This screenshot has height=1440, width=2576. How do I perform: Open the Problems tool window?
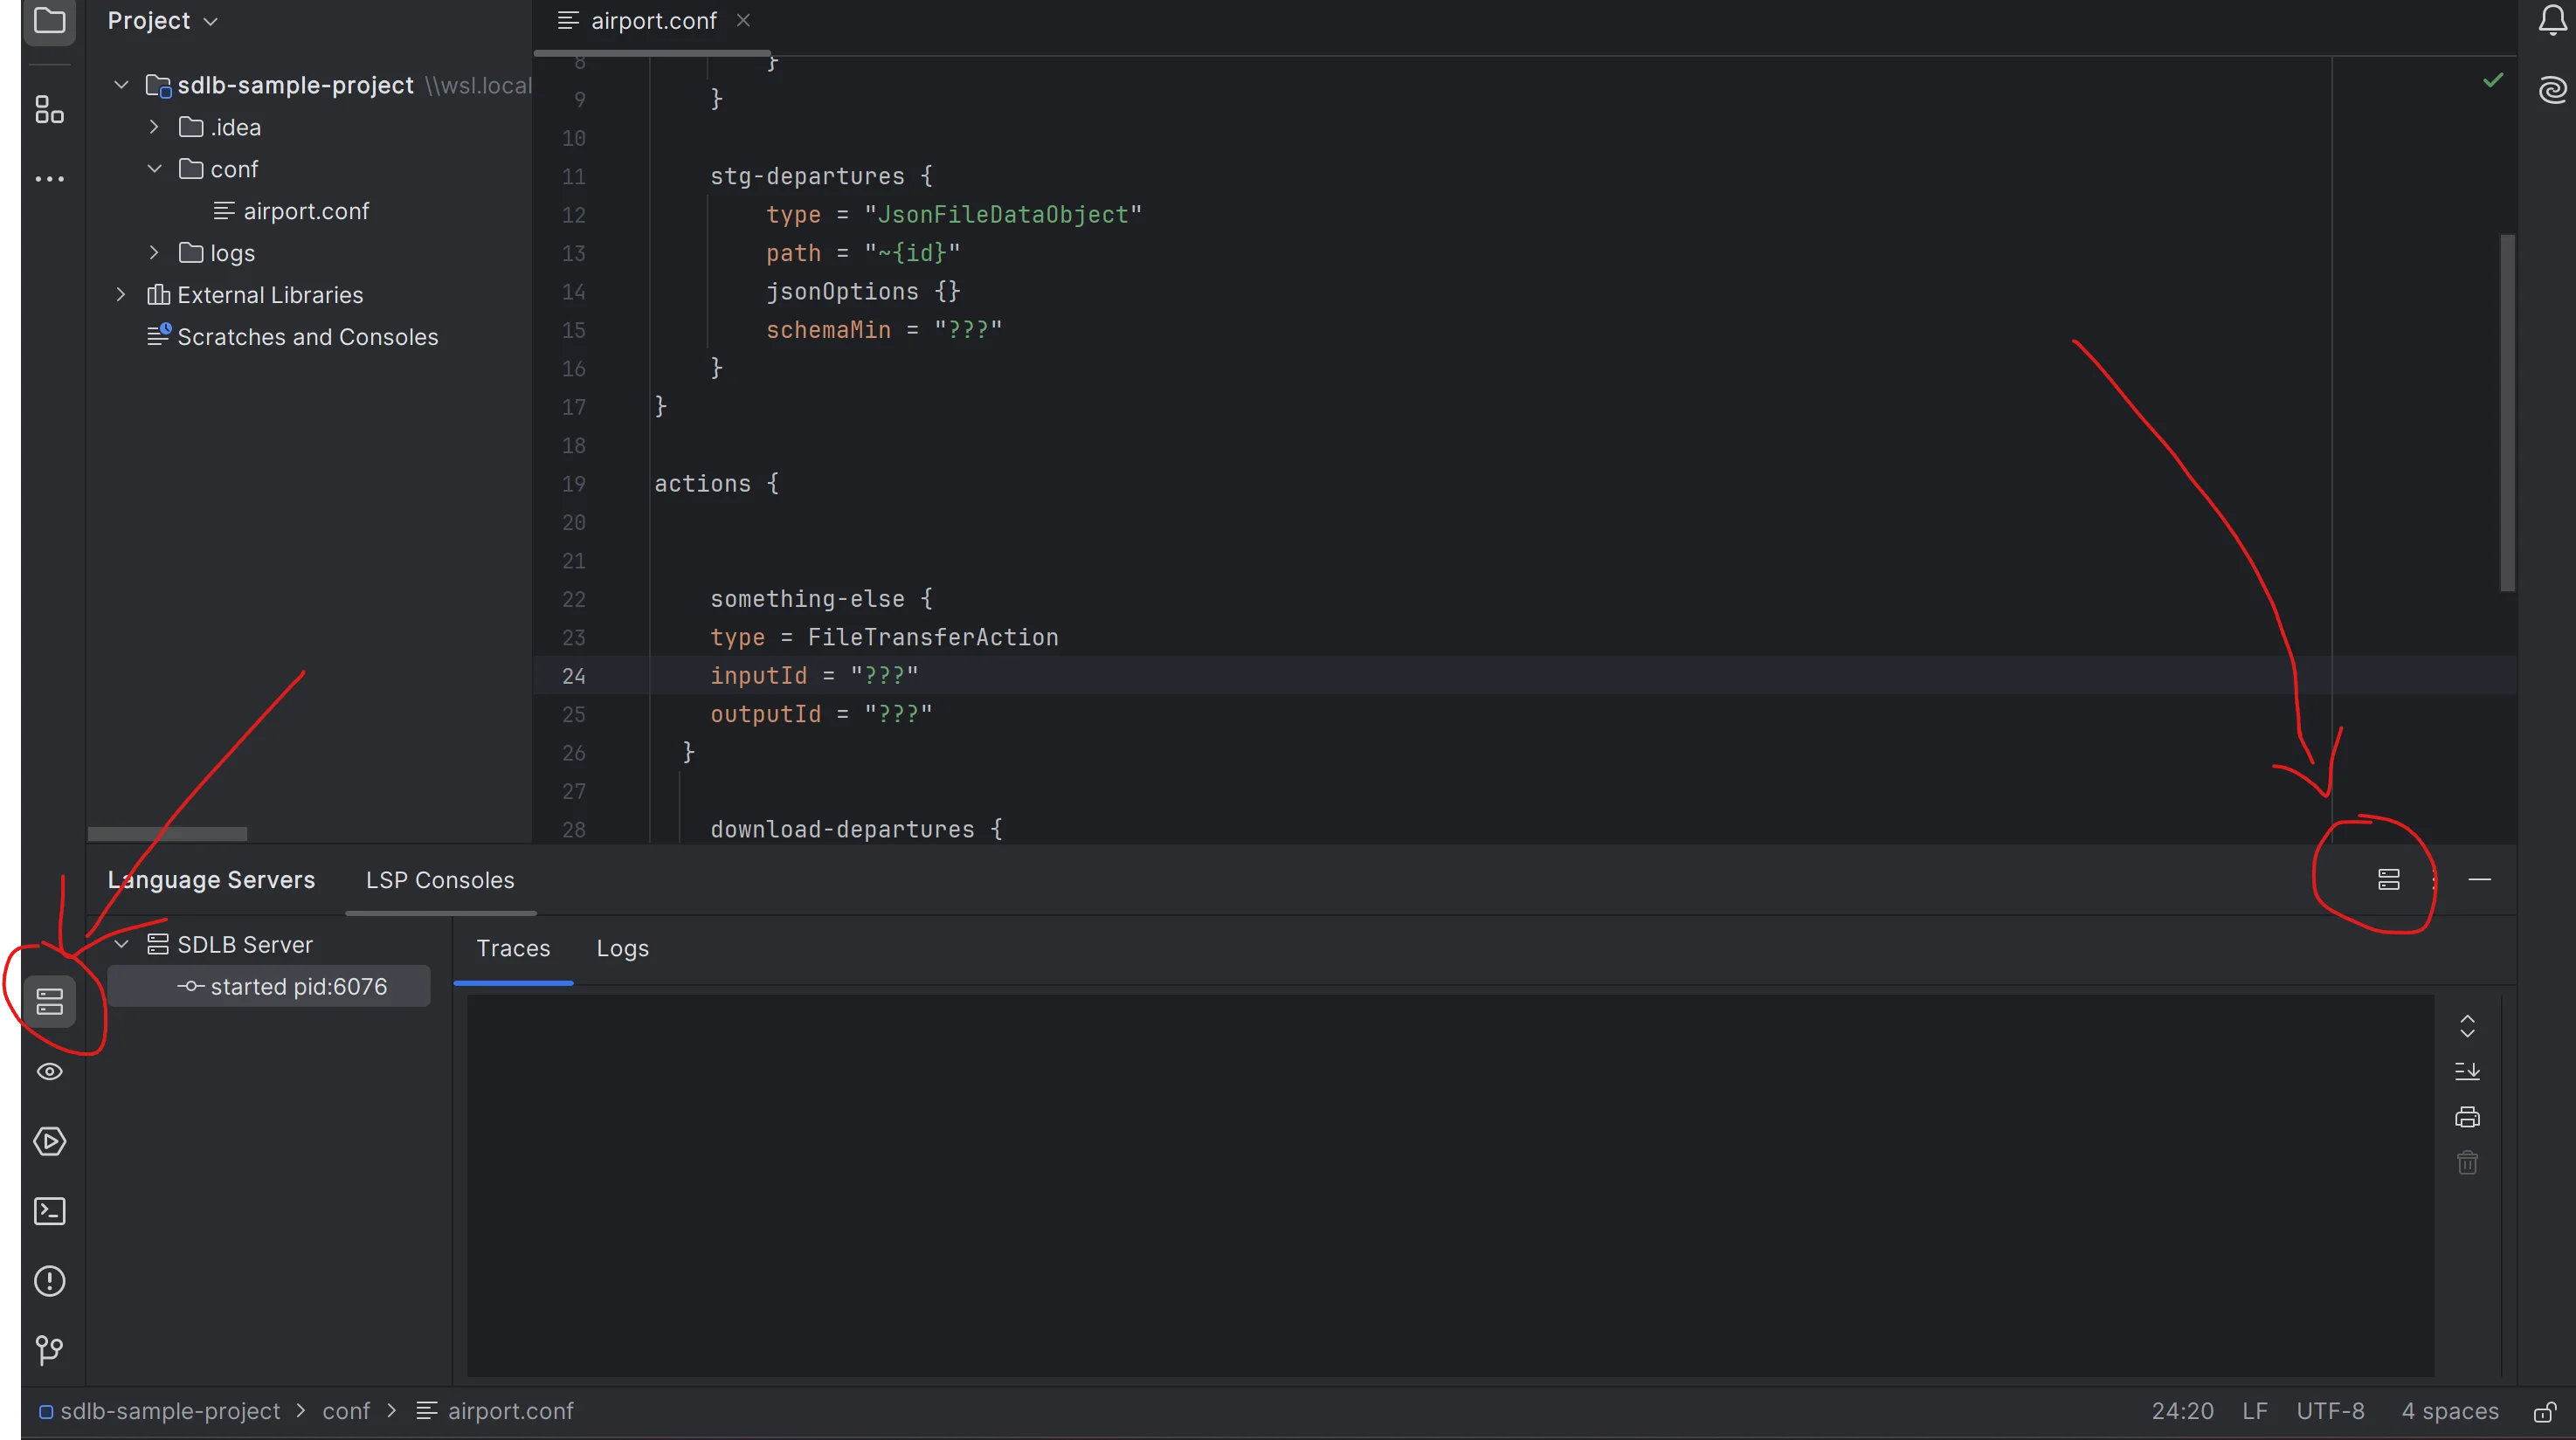point(50,1281)
